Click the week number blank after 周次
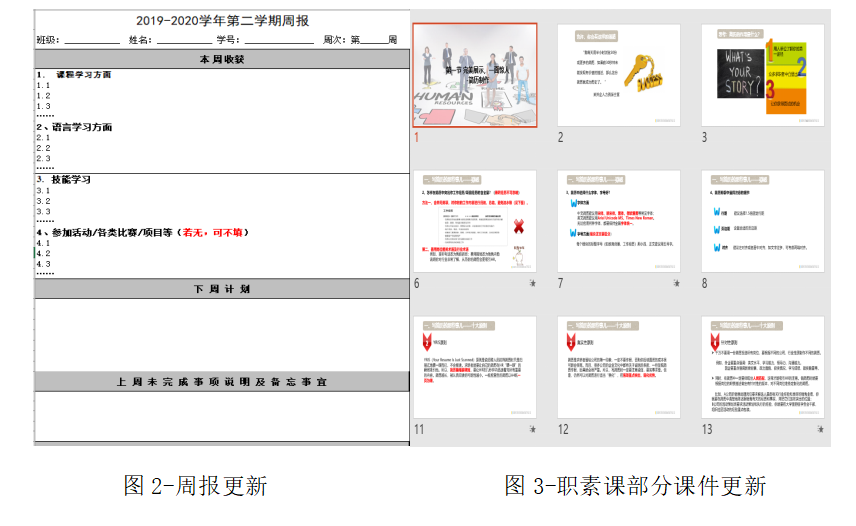The width and height of the screenshot is (856, 526). pyautogui.click(x=374, y=40)
